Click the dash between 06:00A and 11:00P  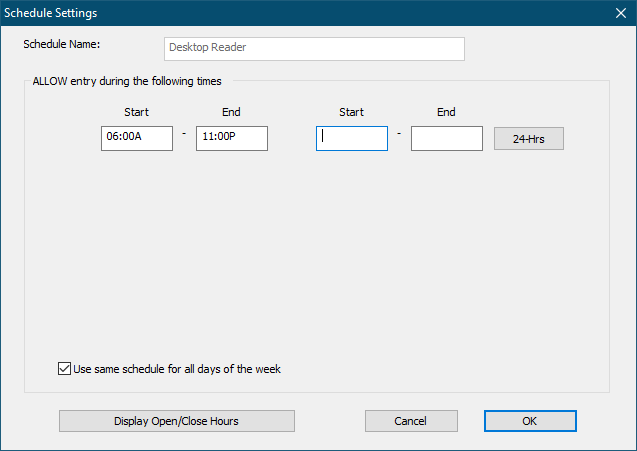pyautogui.click(x=184, y=134)
